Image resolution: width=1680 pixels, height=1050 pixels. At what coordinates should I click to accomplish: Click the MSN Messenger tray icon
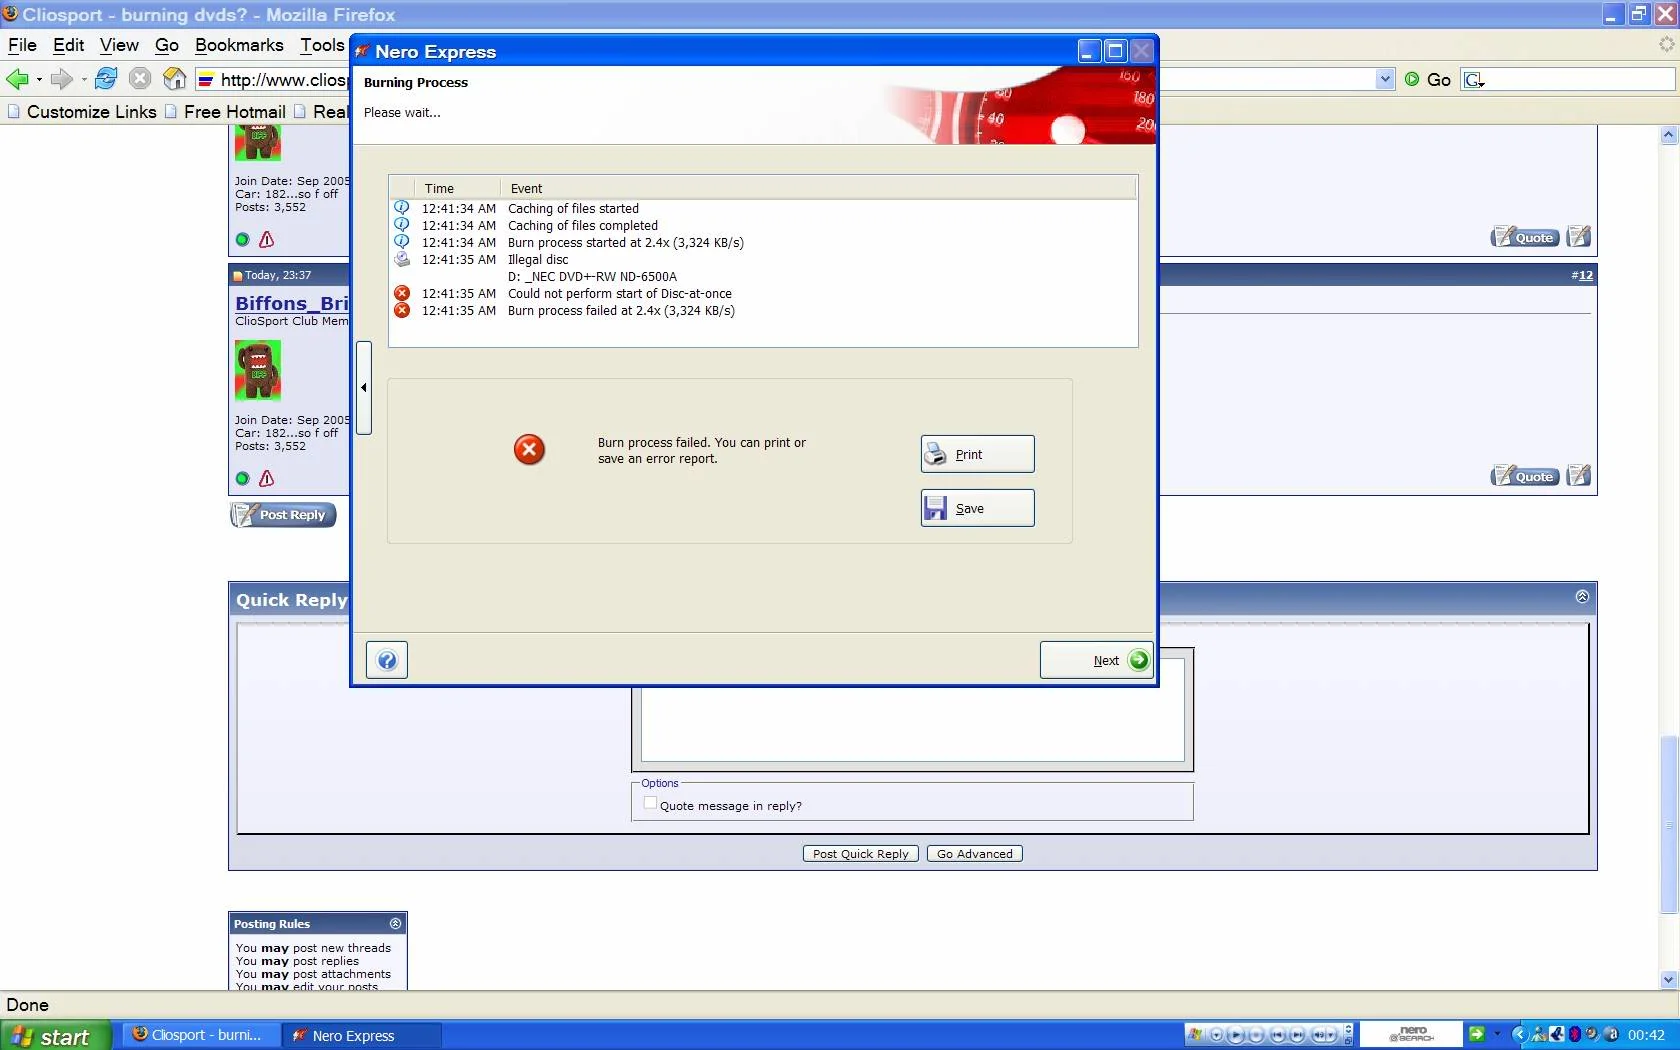(x=1539, y=1034)
